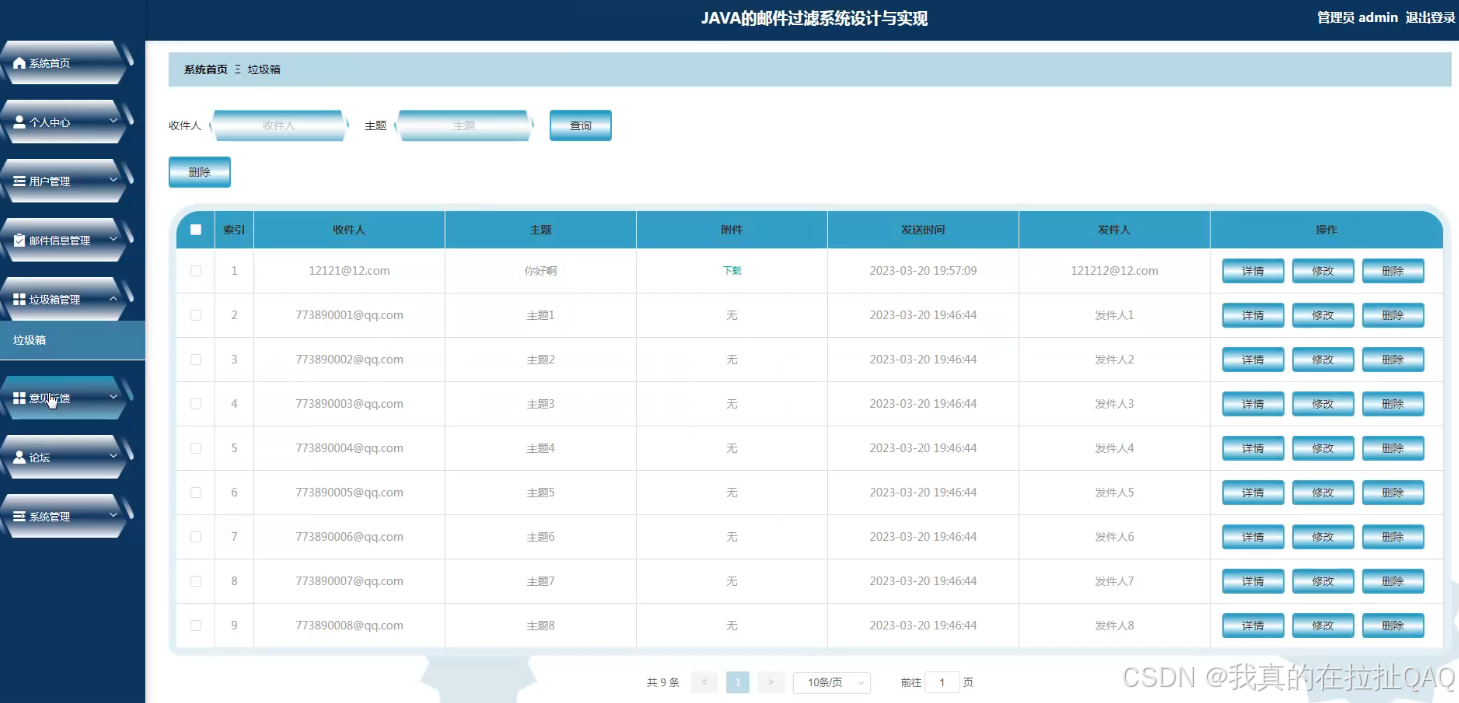Viewport: 1459px width, 703px height.
Task: Click the list icon beside 系统管理
Action: [19, 516]
